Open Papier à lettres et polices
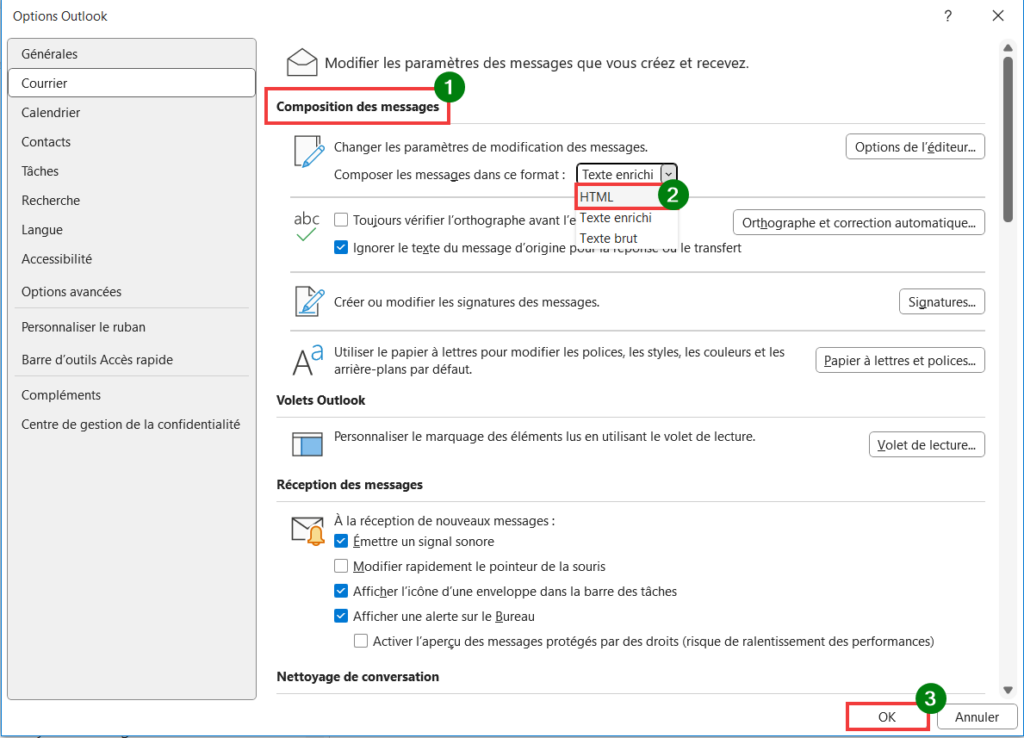Viewport: 1024px width, 738px height. point(900,361)
